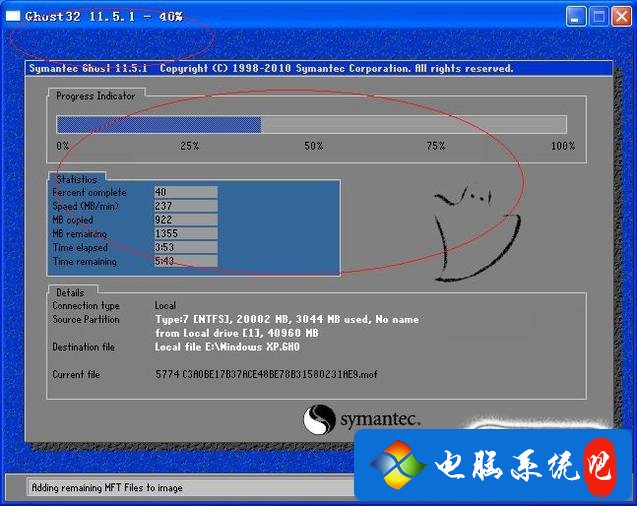Minimize the Ghost32 window
The height and width of the screenshot is (506, 637).
pyautogui.click(x=576, y=17)
